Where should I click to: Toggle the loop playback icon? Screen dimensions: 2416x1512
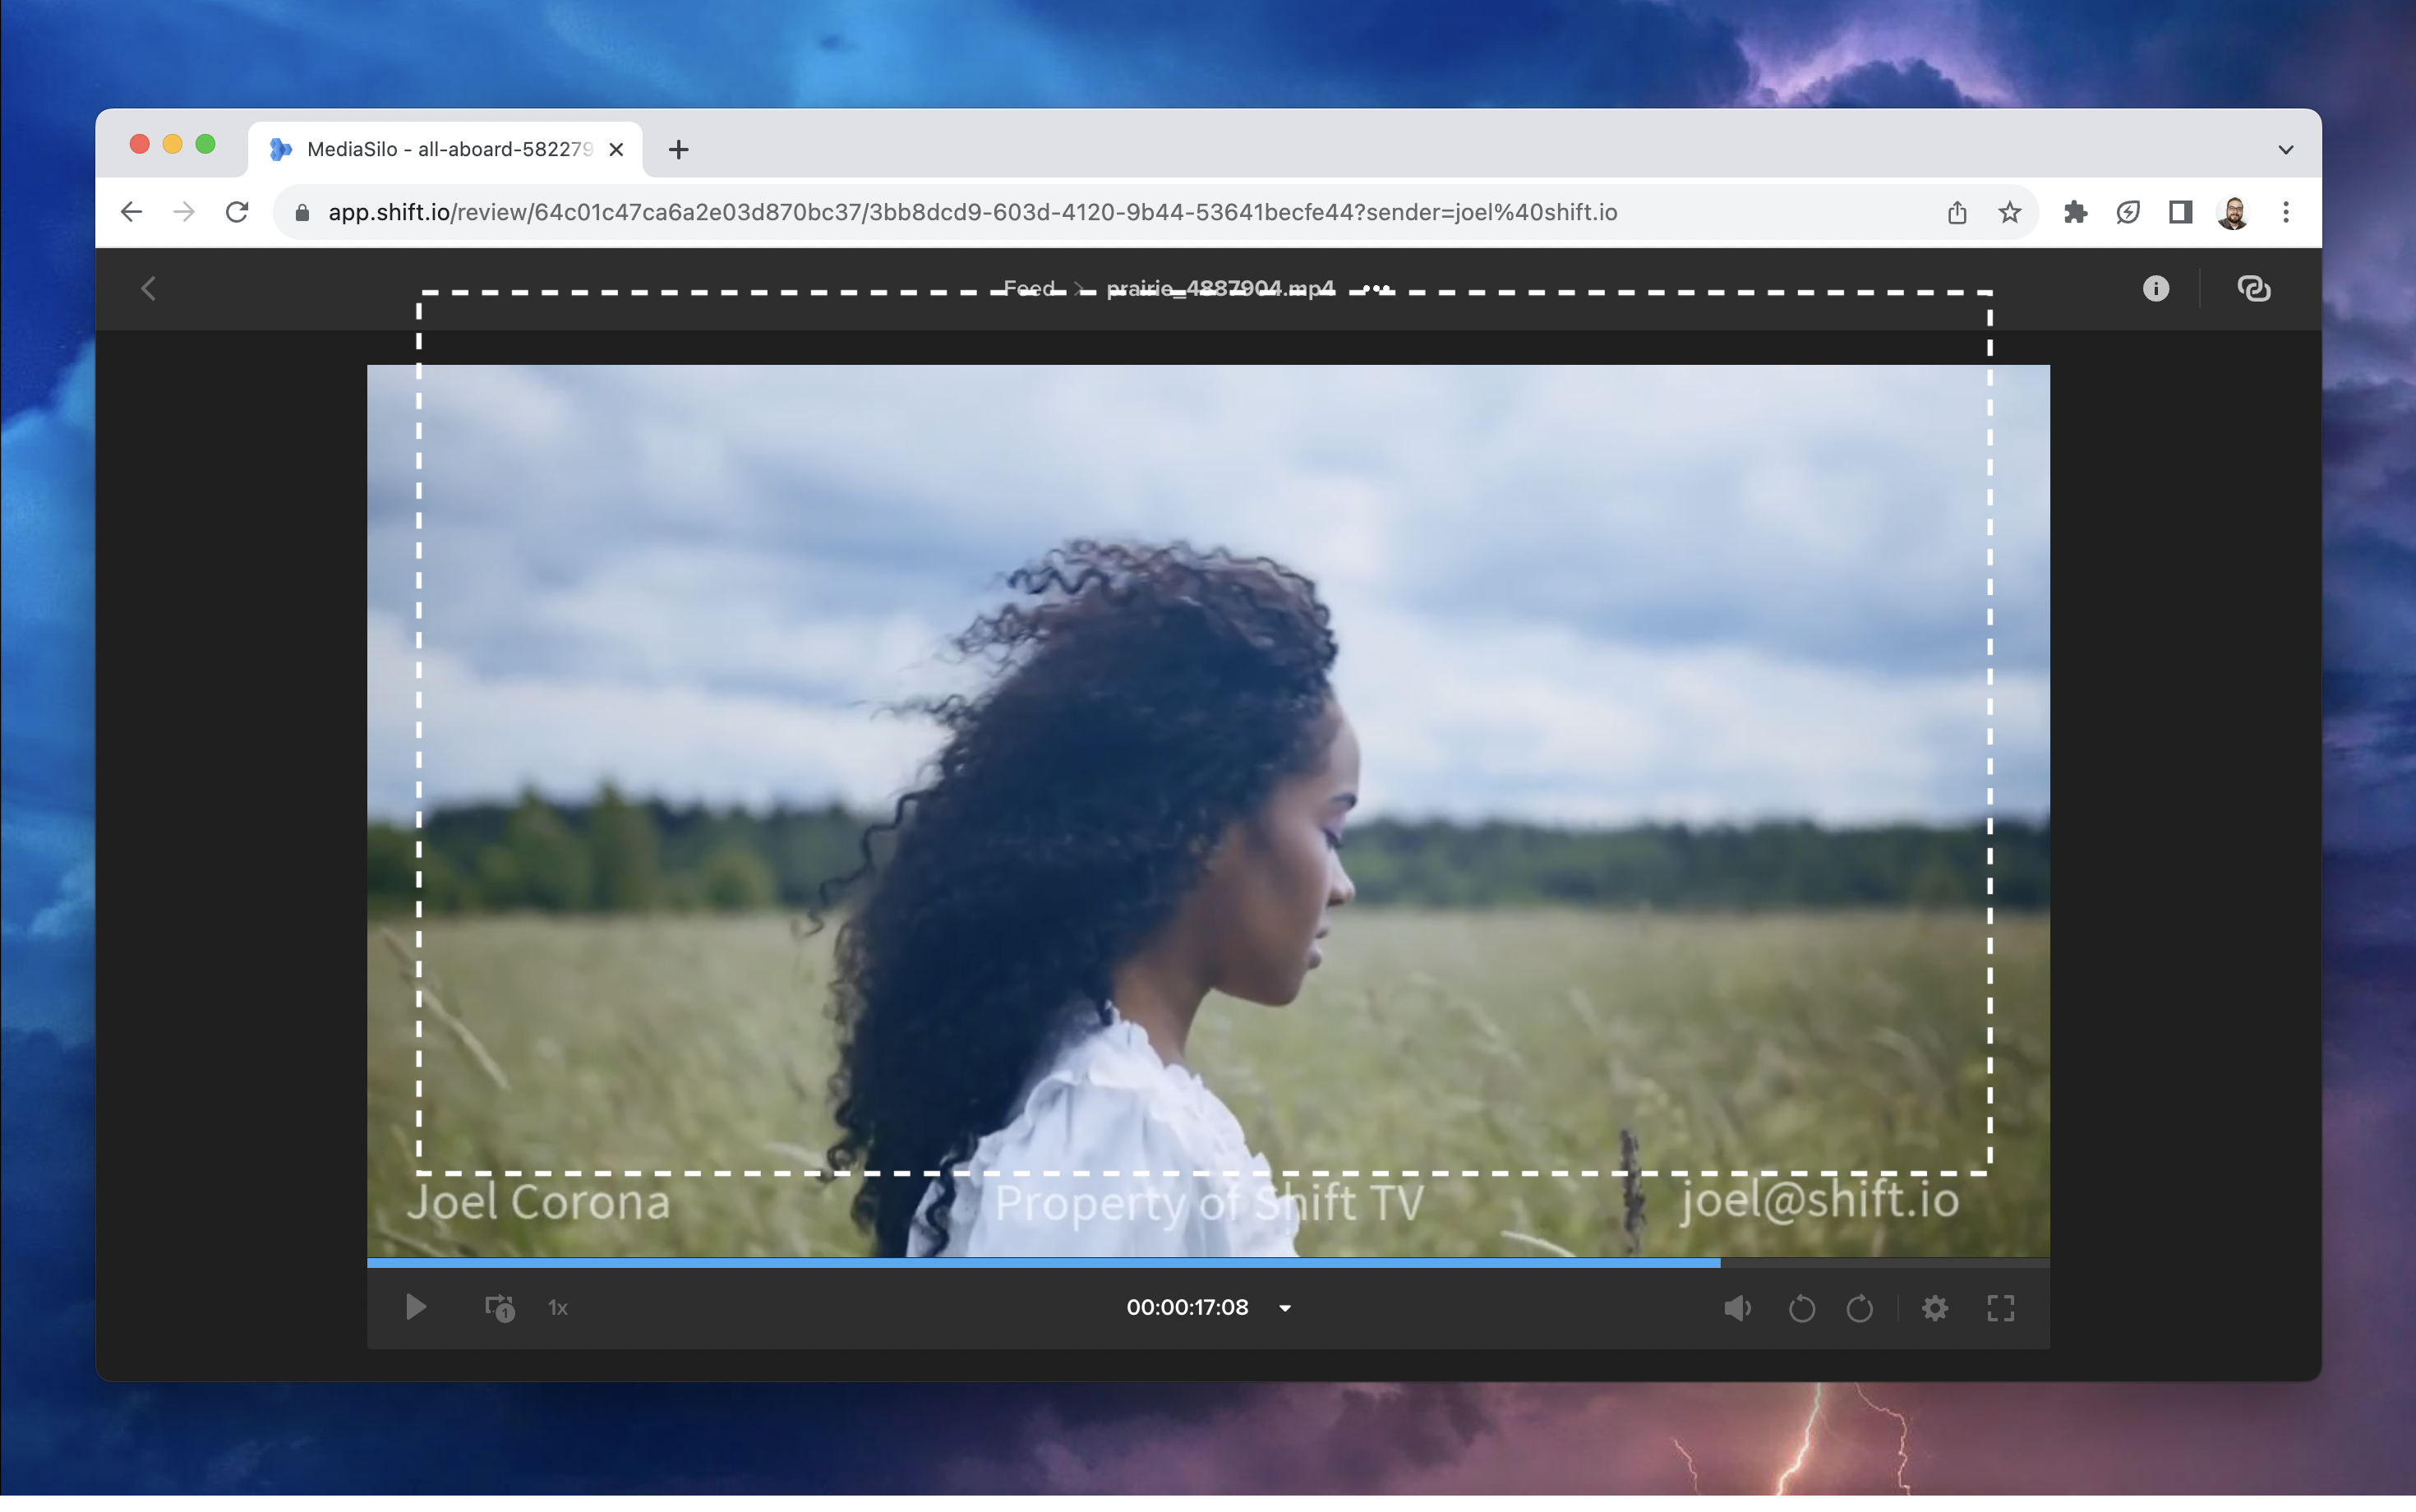499,1307
